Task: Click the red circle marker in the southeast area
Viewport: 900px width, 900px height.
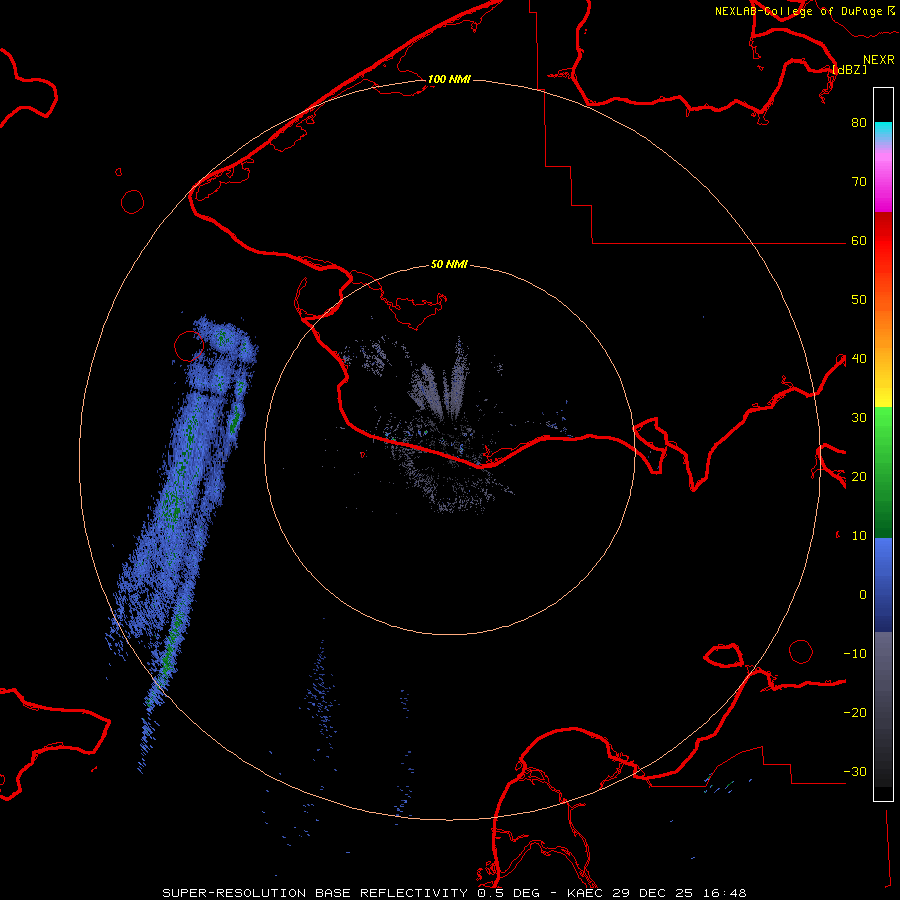Action: pyautogui.click(x=801, y=651)
